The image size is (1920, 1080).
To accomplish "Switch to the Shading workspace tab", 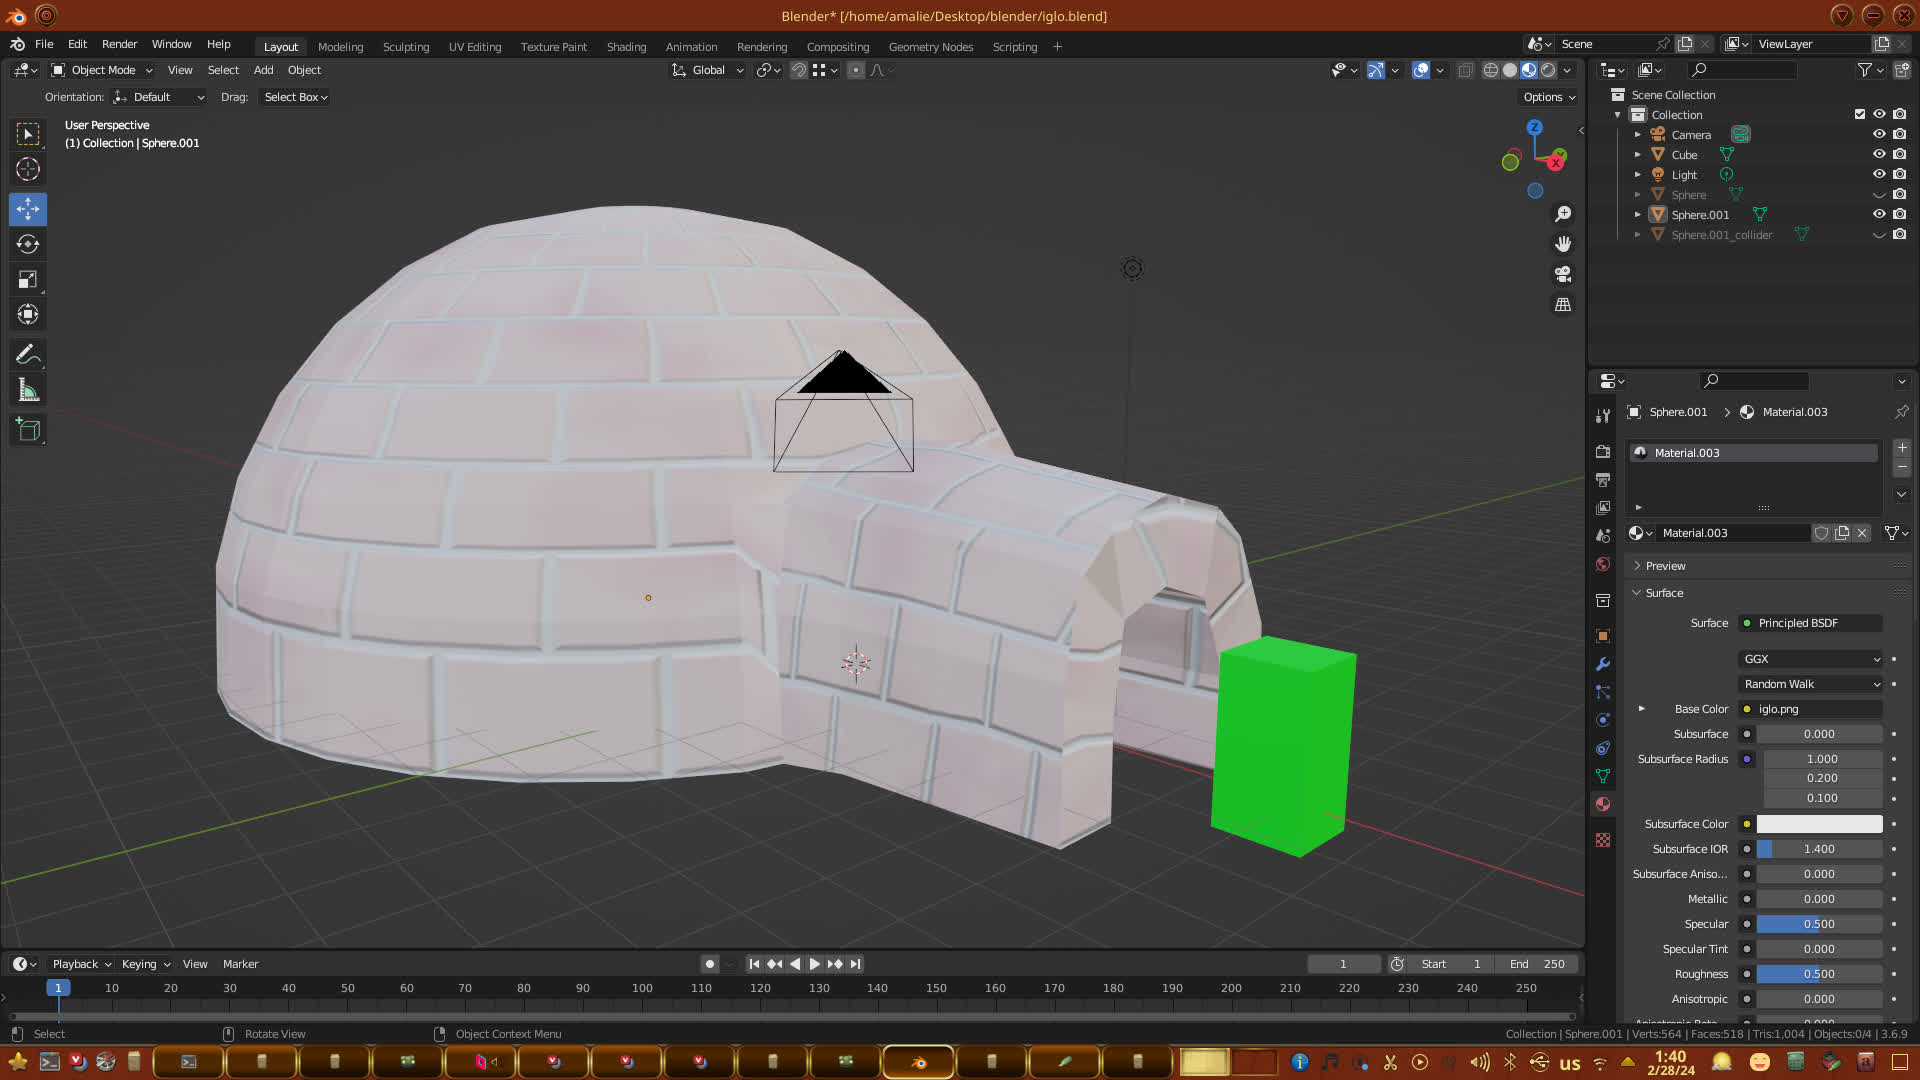I will [626, 47].
